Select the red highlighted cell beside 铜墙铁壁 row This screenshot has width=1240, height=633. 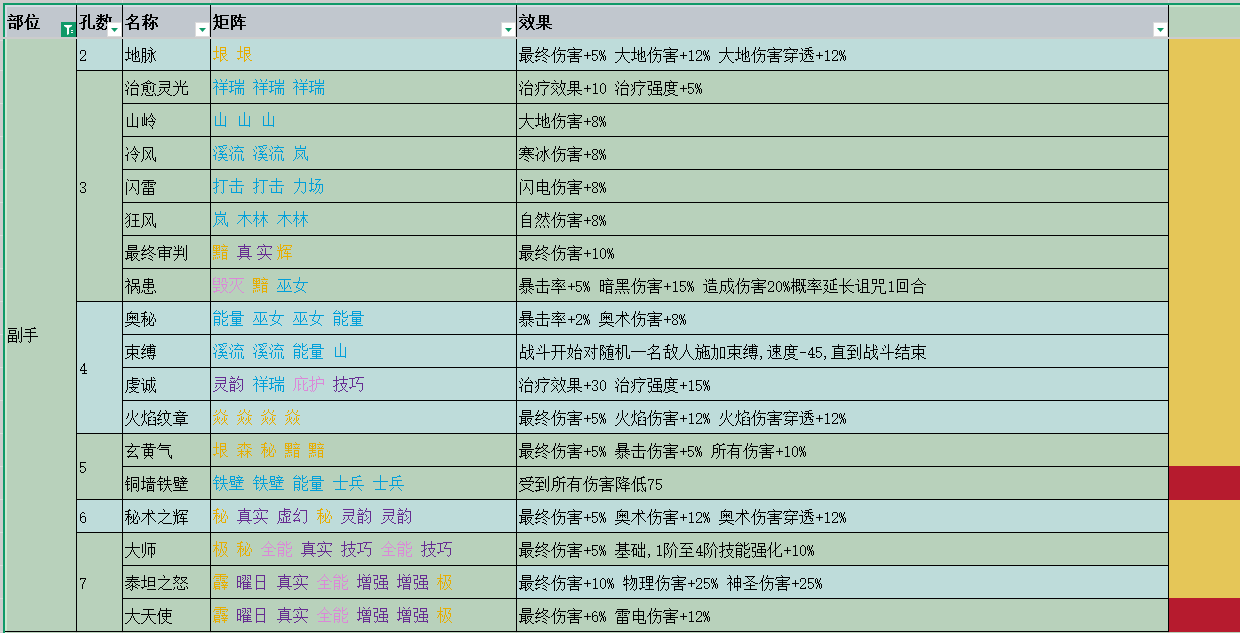point(1205,484)
